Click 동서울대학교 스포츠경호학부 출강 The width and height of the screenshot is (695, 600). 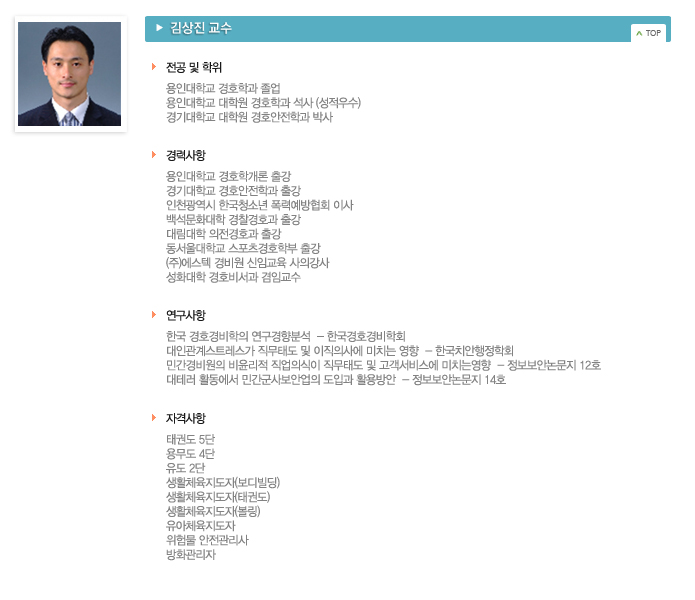(x=243, y=248)
